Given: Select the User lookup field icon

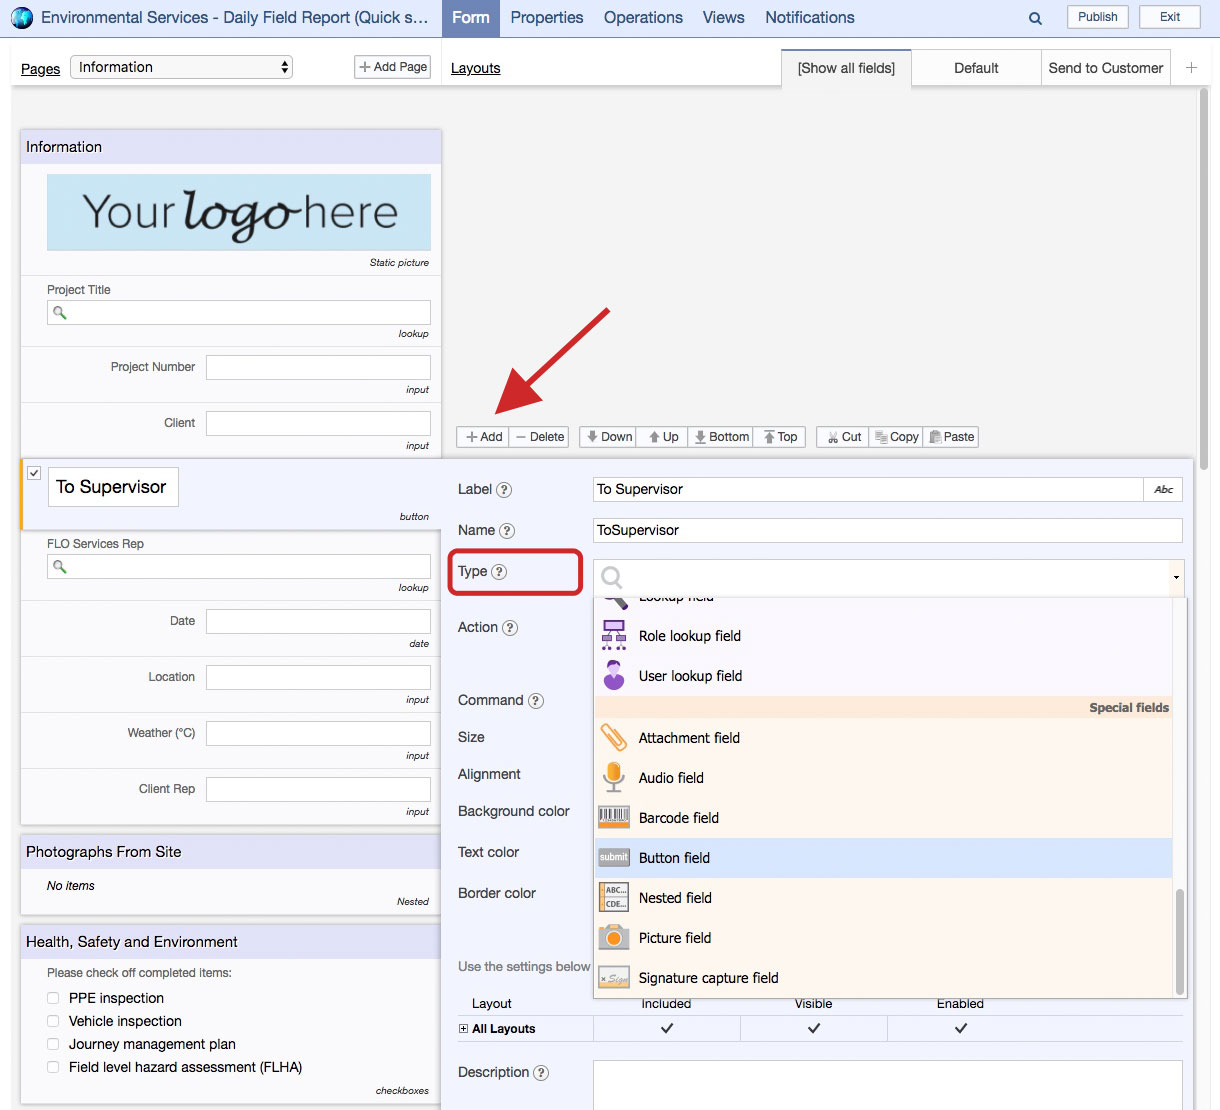Looking at the screenshot, I should click(613, 676).
